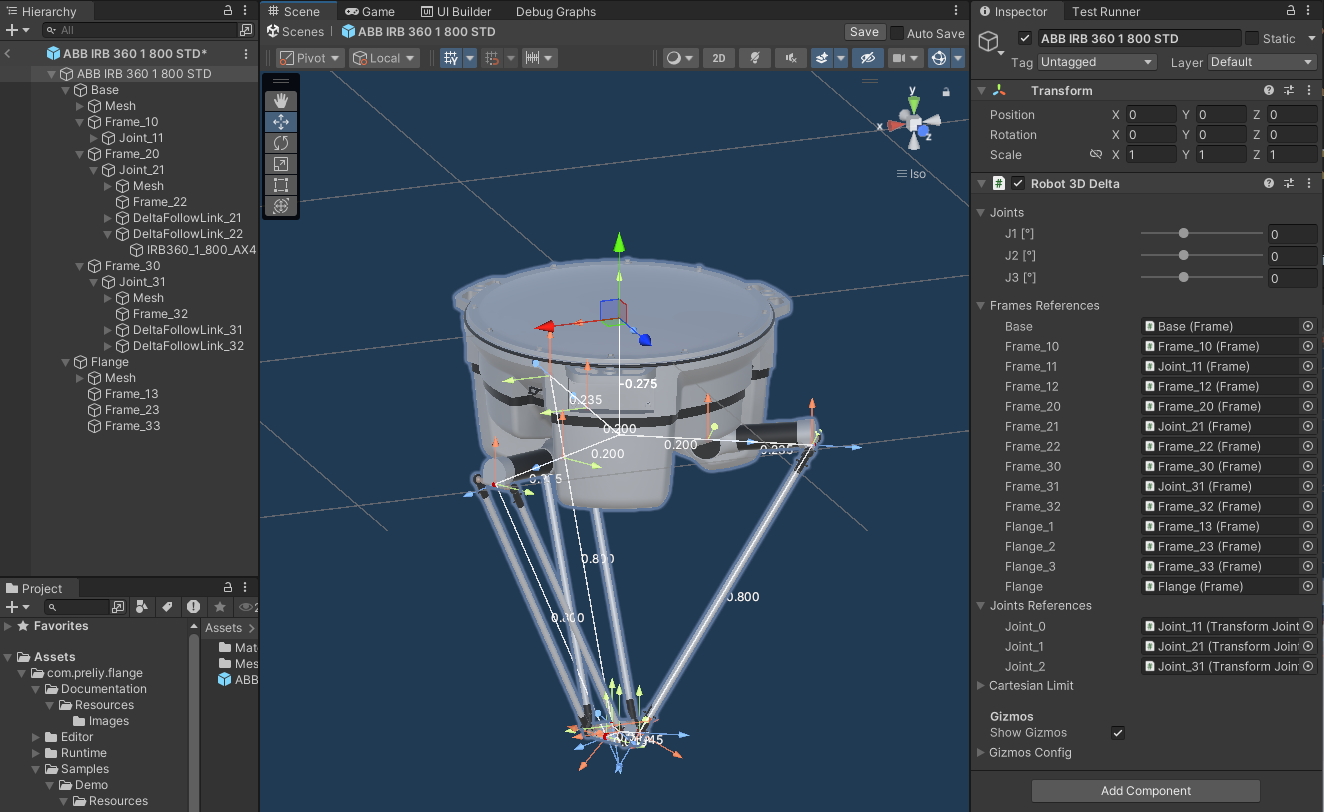Click the Project error filter icon
1324x812 pixels.
(x=193, y=606)
